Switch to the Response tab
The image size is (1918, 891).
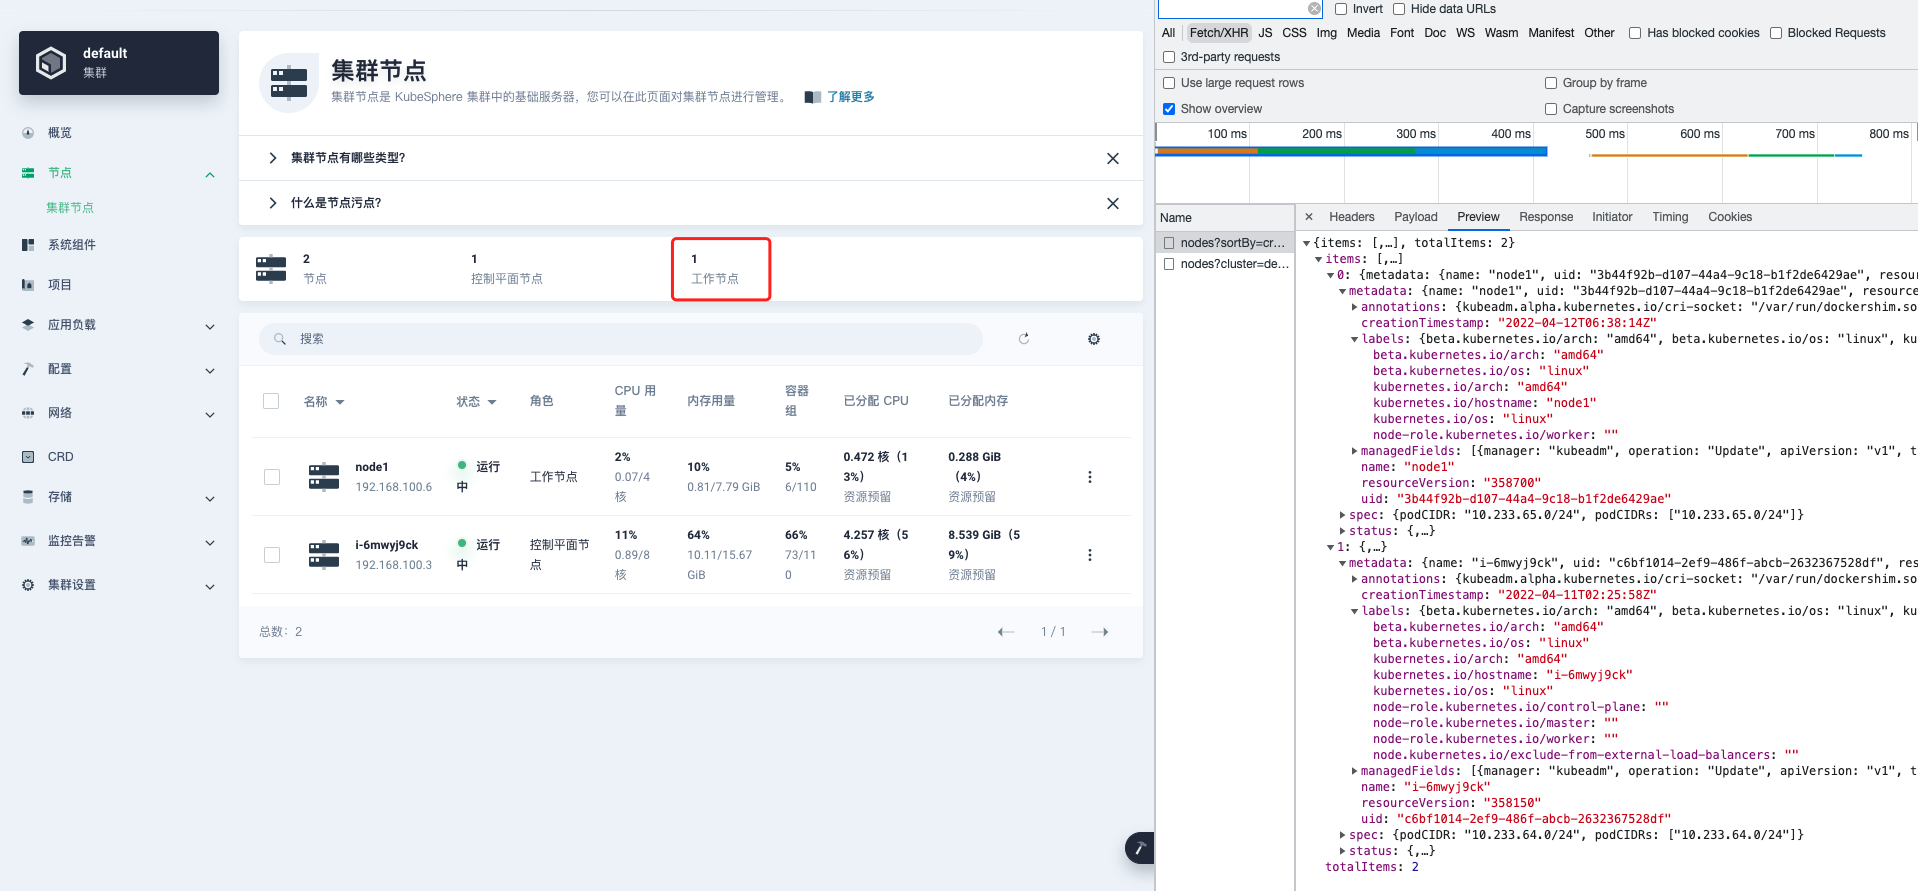pyautogui.click(x=1545, y=217)
